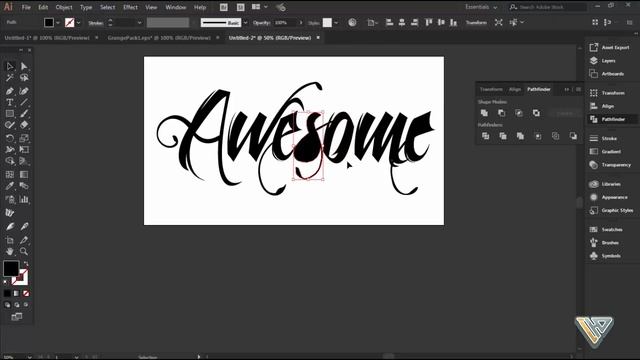
Task: Set paint mode to Gradient
Action: click(16, 293)
